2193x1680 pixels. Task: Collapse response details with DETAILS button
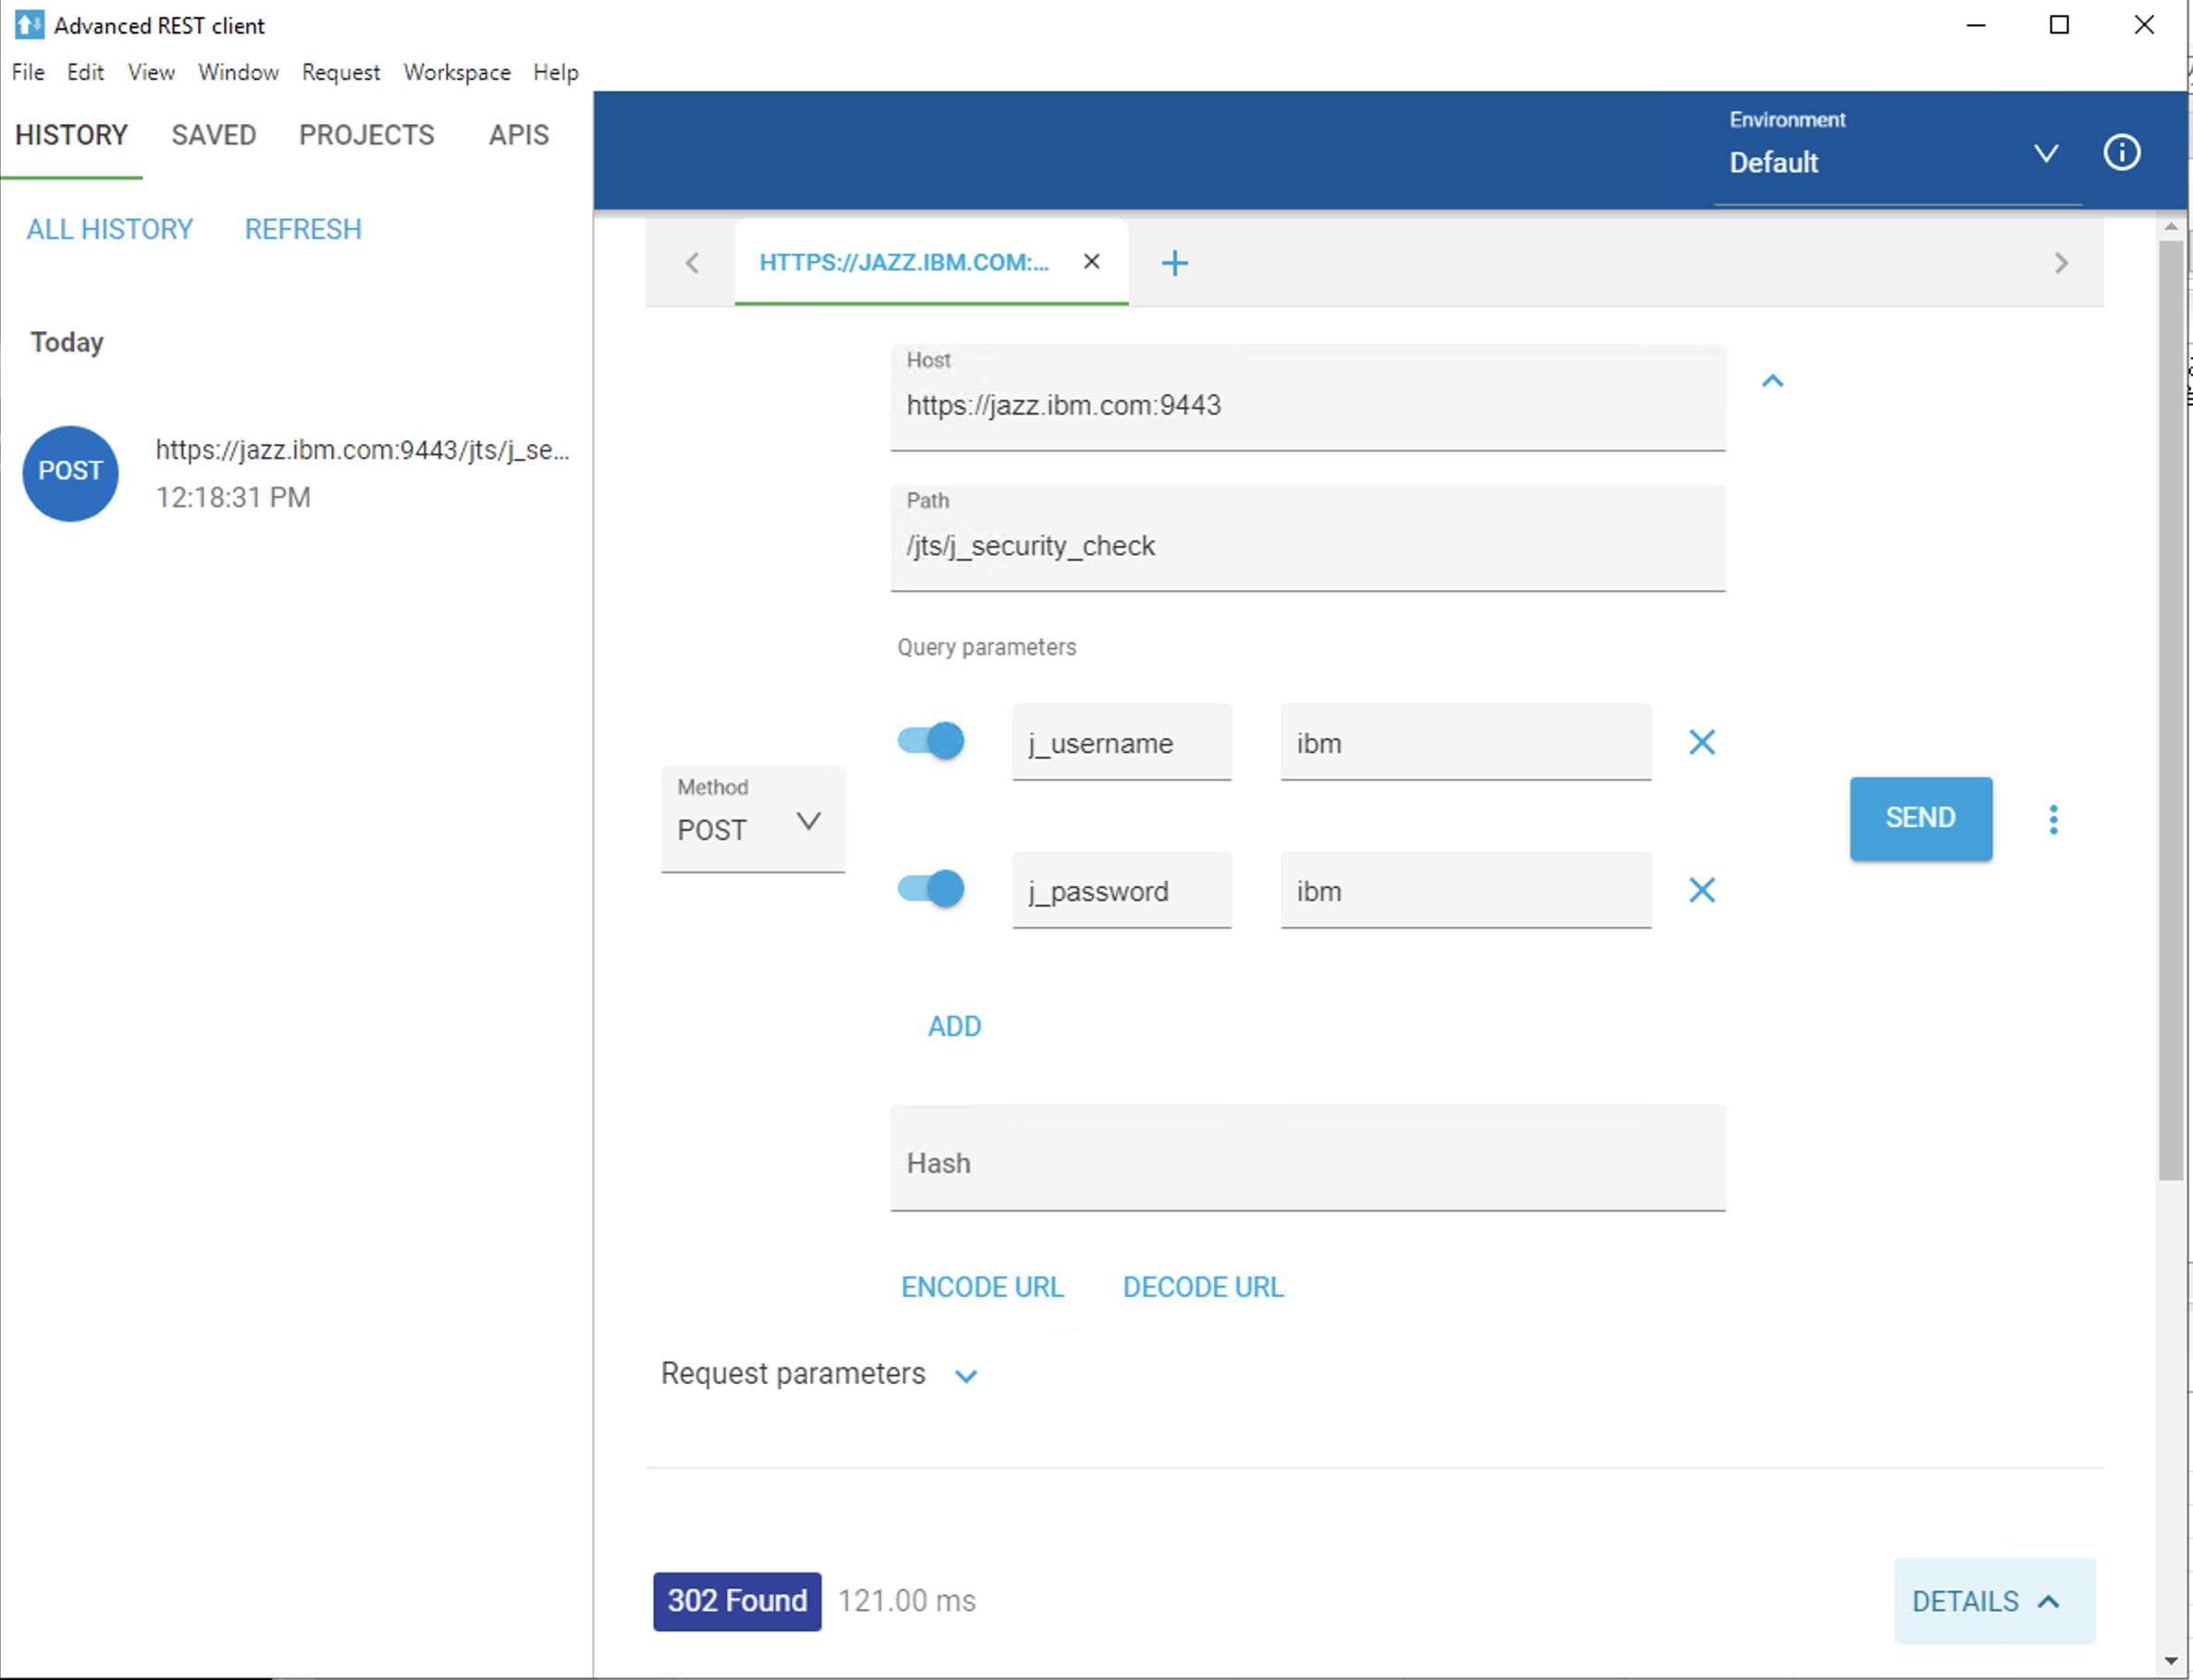click(x=1993, y=1601)
